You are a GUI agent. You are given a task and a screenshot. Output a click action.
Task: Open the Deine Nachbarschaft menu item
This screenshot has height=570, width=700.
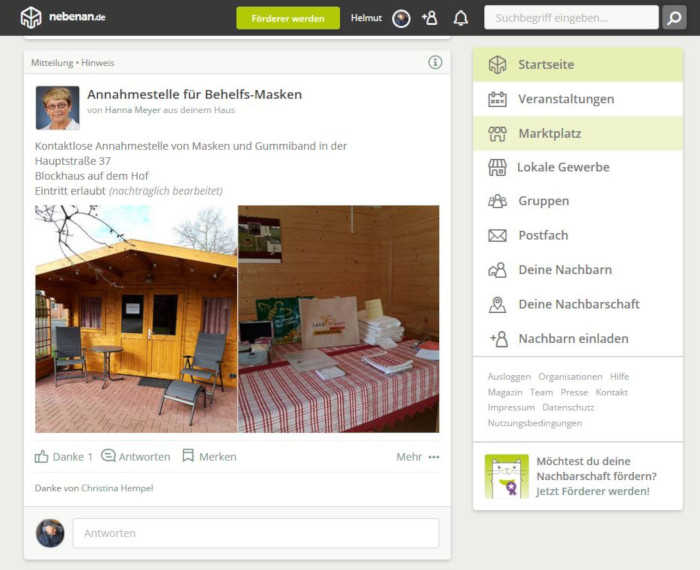(x=578, y=304)
